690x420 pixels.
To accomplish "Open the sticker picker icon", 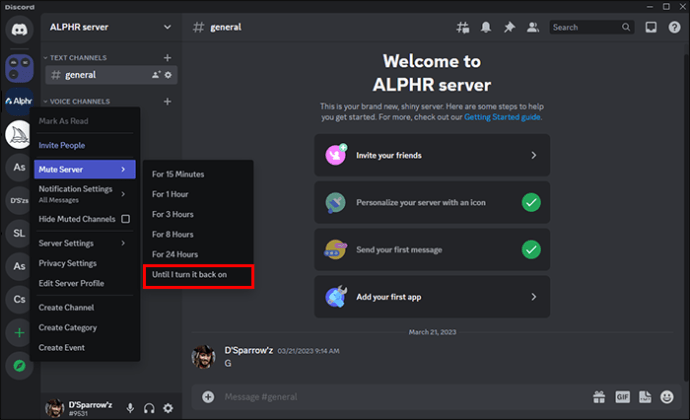I will (645, 397).
